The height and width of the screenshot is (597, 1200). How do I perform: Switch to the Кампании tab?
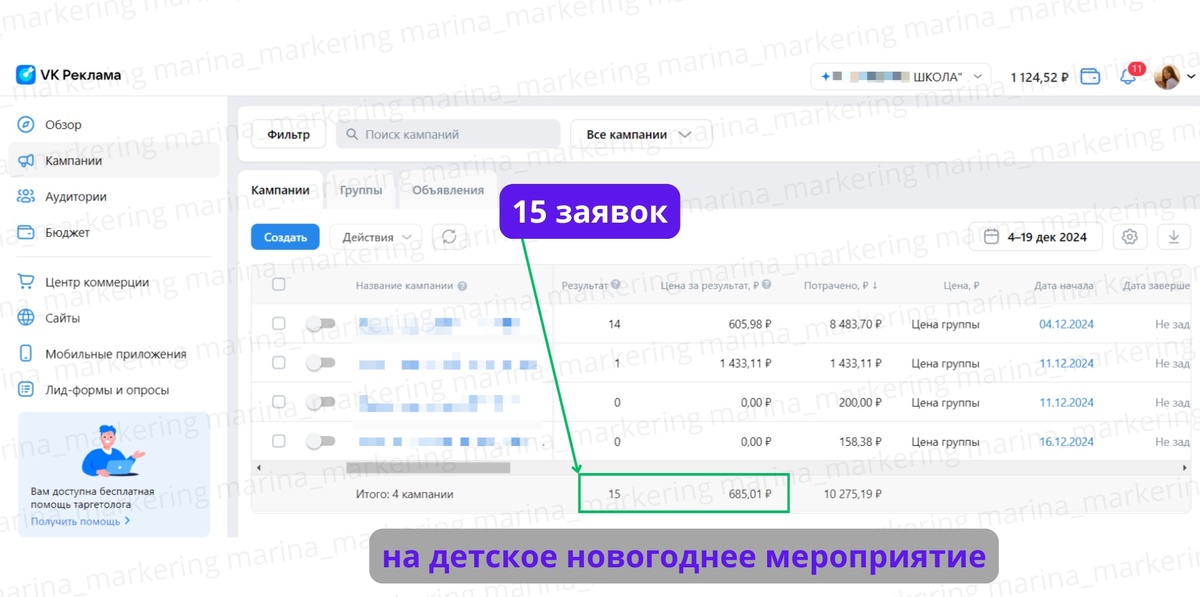[280, 190]
